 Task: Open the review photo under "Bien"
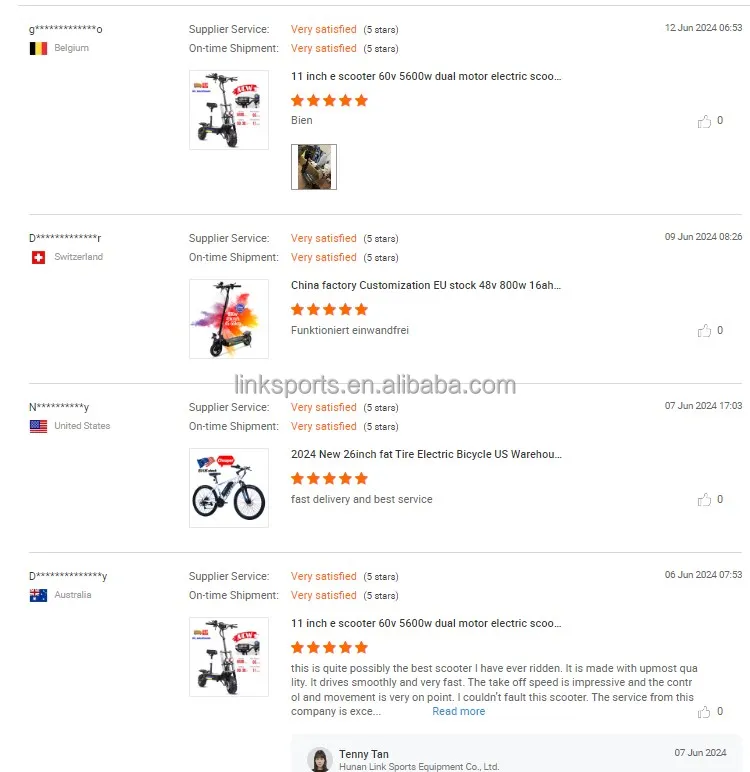tap(313, 167)
